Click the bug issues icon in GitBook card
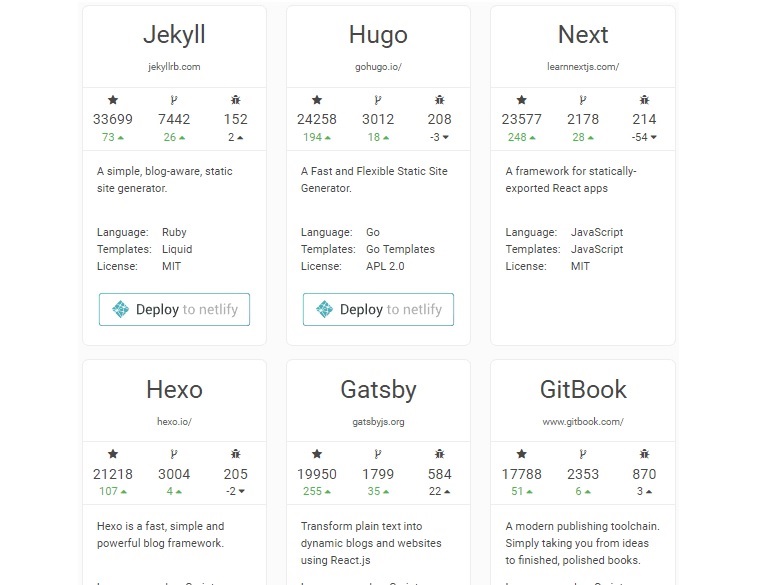758x585 pixels. (644, 454)
